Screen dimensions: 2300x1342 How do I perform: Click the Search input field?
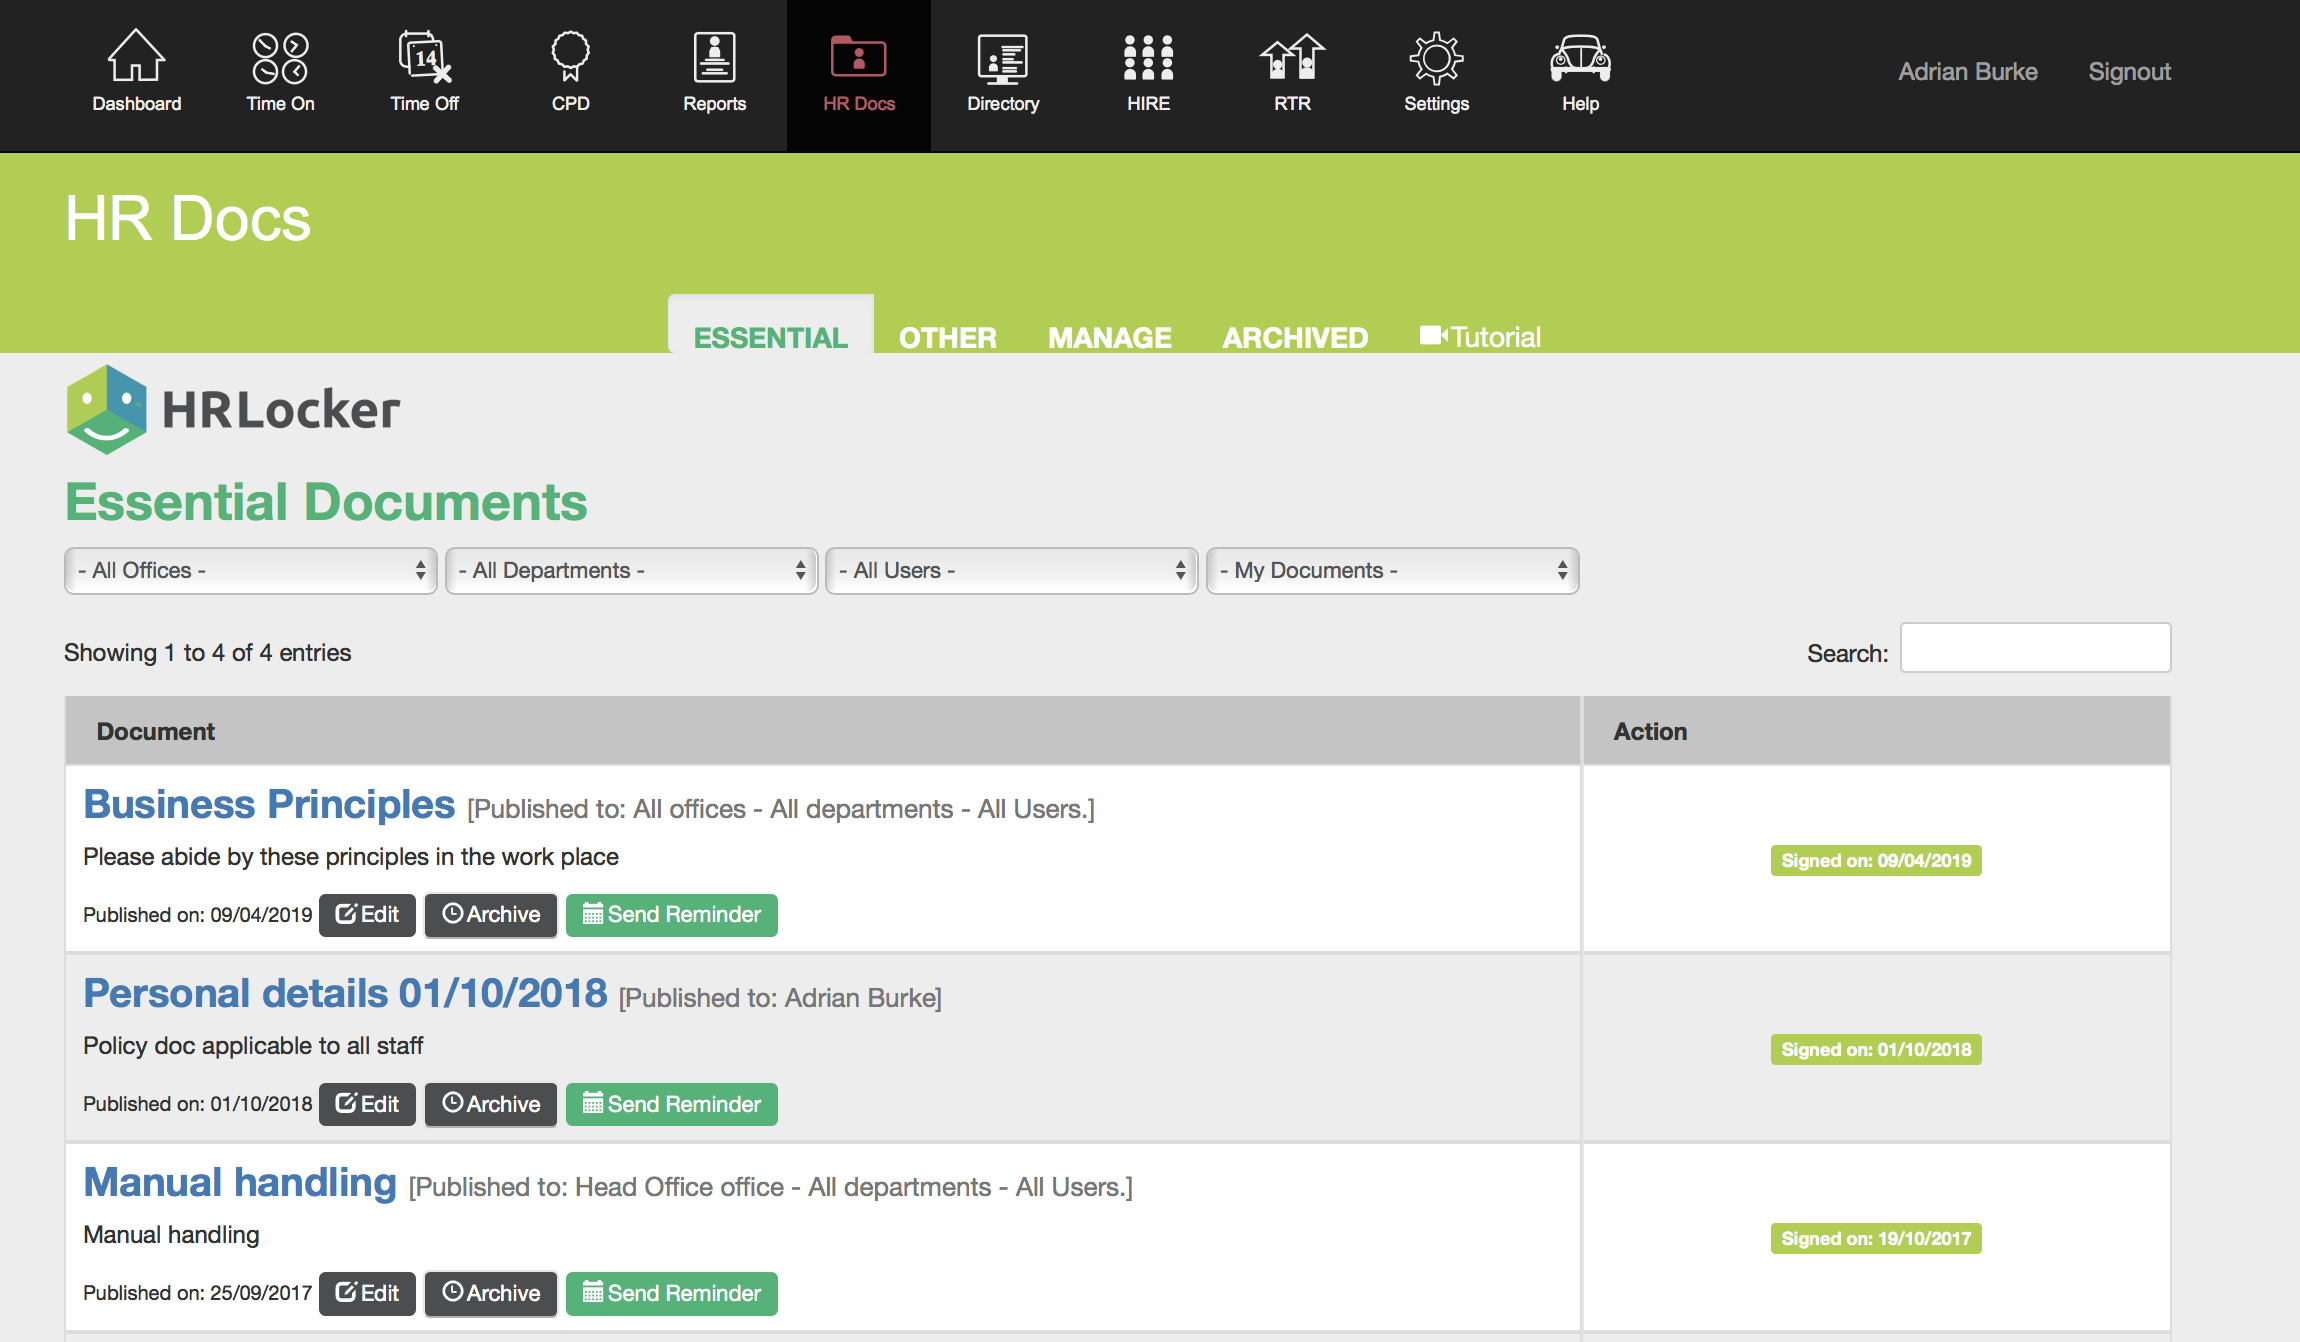2035,649
